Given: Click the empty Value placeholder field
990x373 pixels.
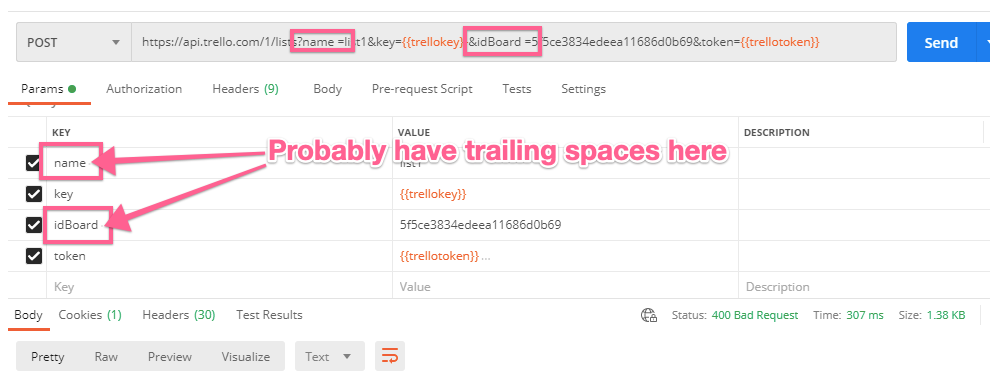Looking at the screenshot, I should (x=565, y=287).
